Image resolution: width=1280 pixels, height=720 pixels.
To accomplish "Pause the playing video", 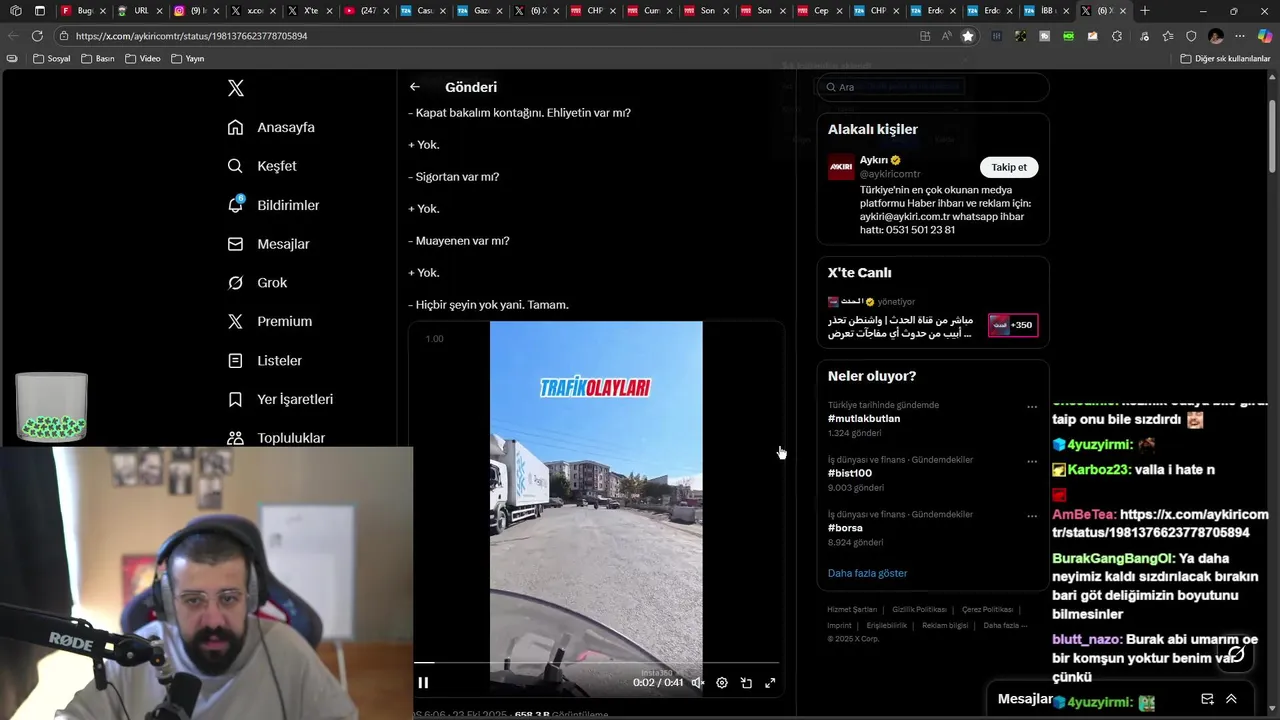I will tap(423, 683).
